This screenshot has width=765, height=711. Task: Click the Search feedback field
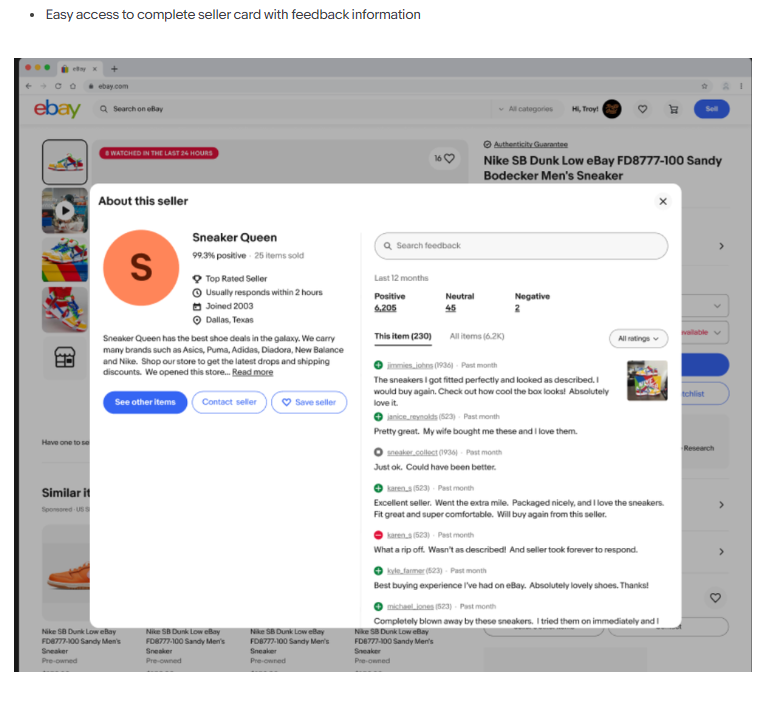(520, 246)
